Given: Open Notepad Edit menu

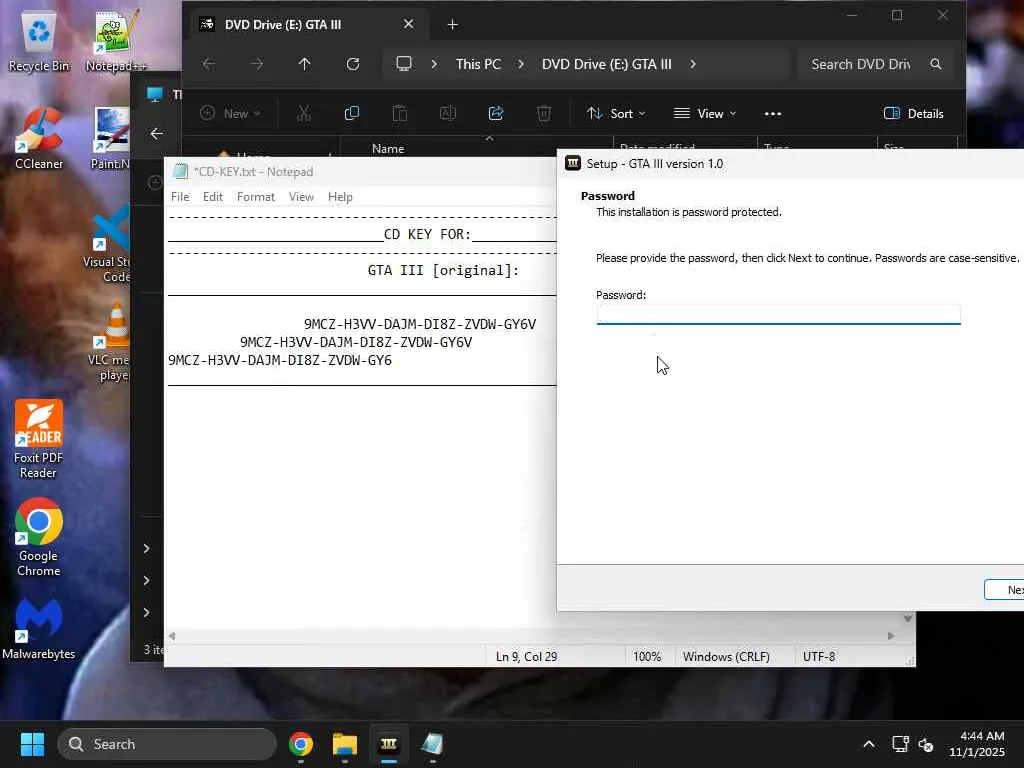Looking at the screenshot, I should (x=213, y=197).
